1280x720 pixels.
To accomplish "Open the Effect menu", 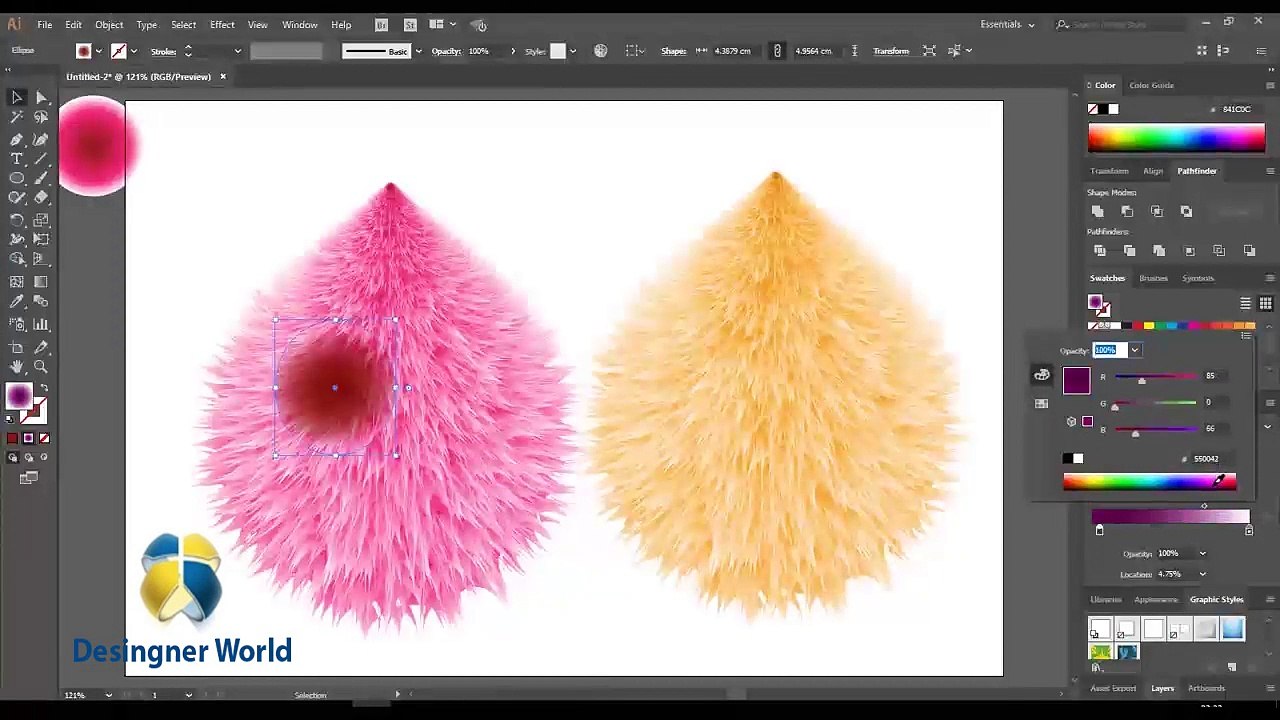I will pyautogui.click(x=222, y=25).
